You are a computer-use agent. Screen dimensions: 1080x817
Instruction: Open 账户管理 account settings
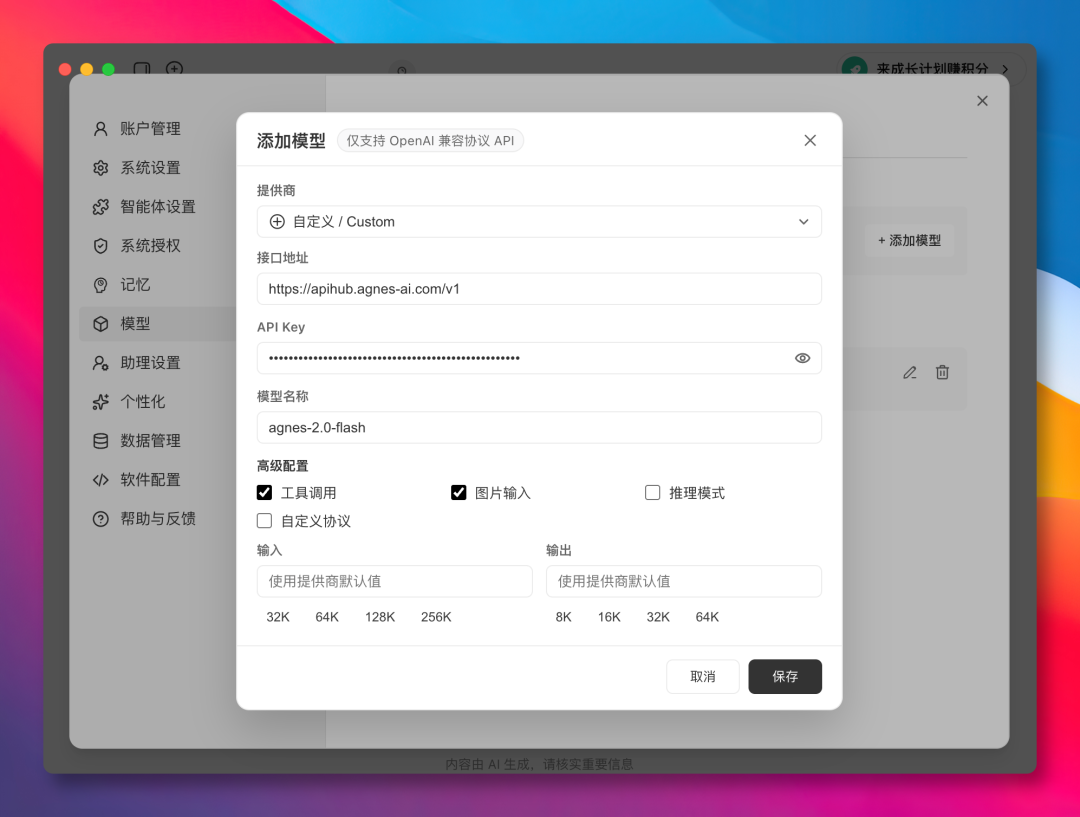(150, 129)
